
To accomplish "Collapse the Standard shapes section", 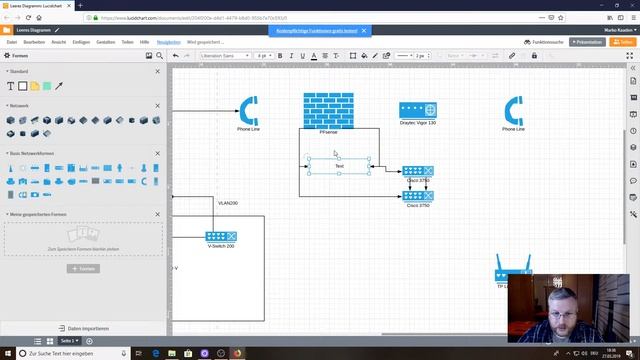I will [x=7, y=71].
